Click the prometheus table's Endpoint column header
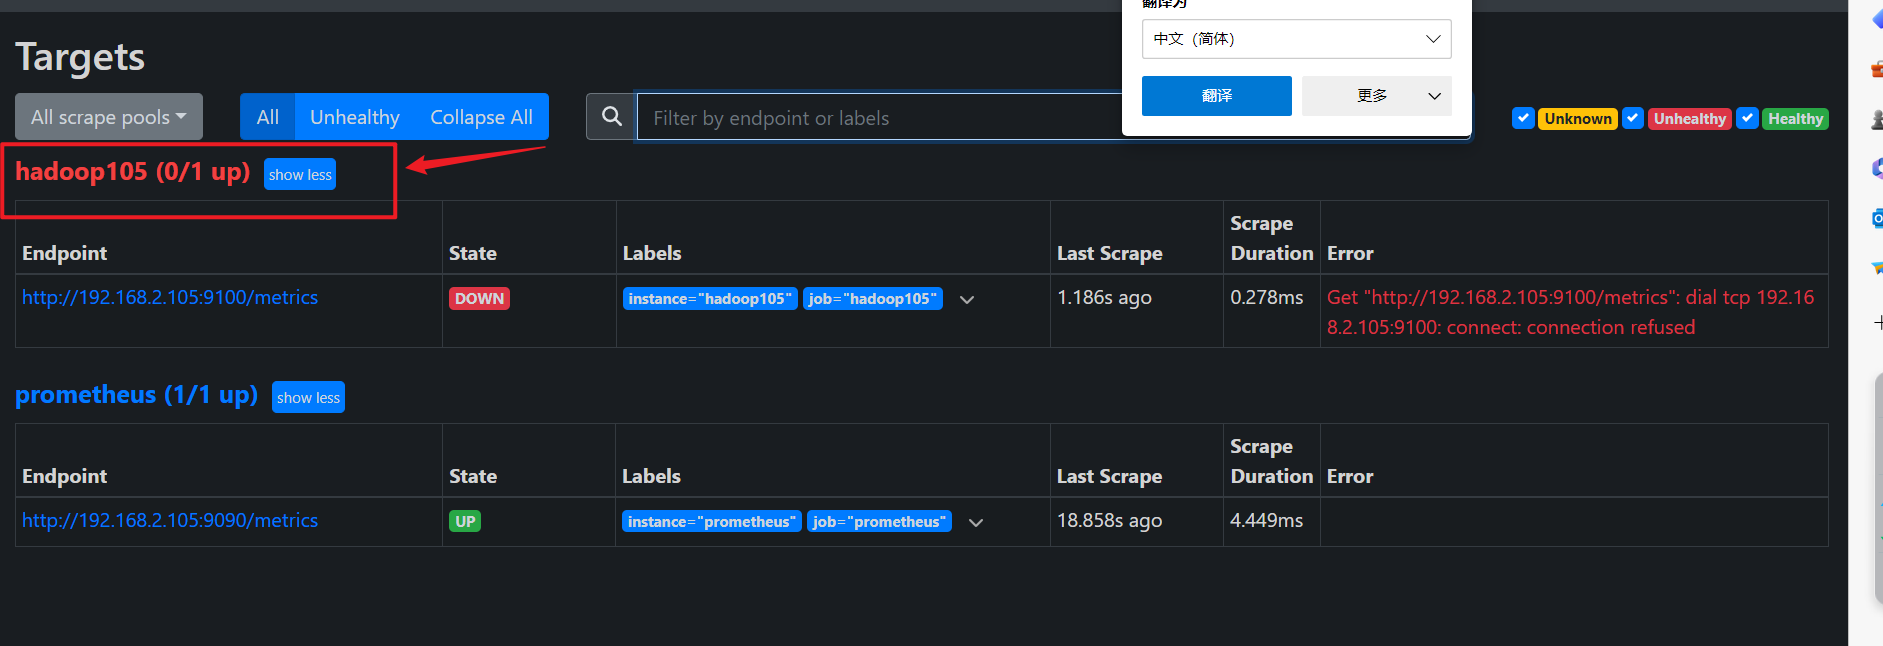 point(64,476)
